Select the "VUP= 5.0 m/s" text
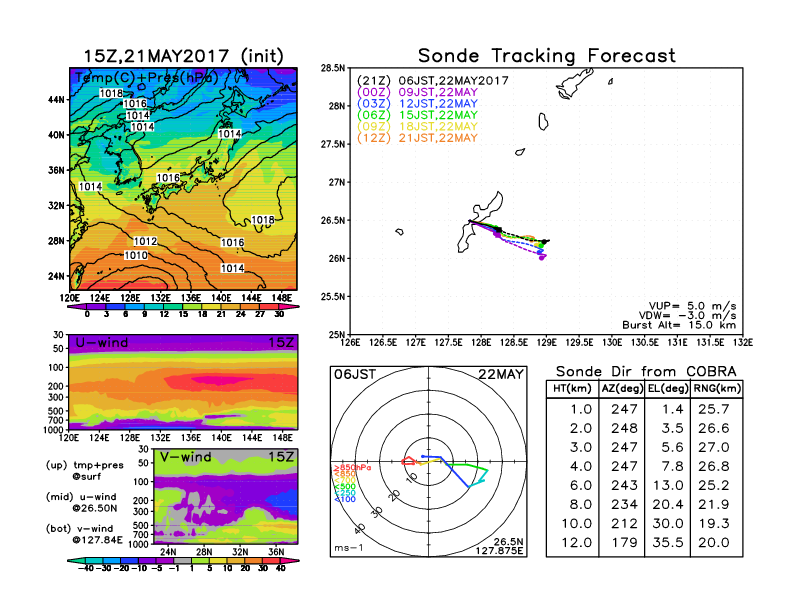Viewport: 792px width, 612px height. (692, 306)
